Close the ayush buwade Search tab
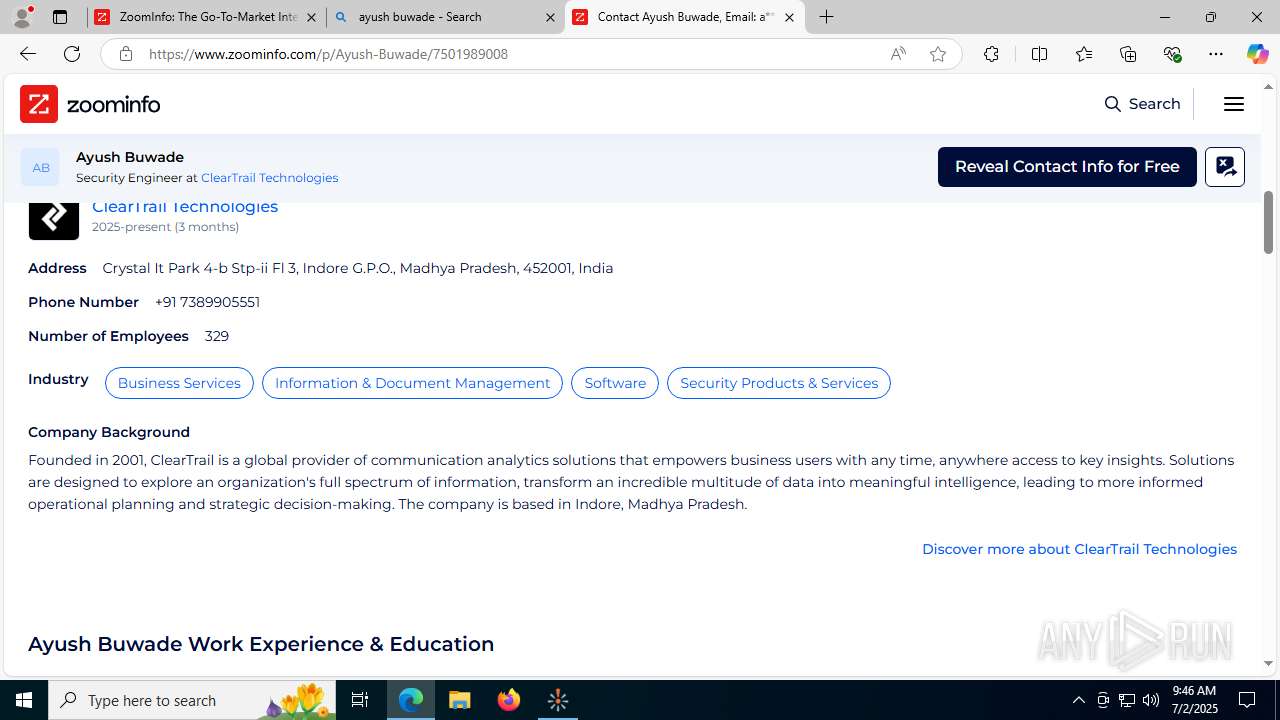 coord(550,17)
